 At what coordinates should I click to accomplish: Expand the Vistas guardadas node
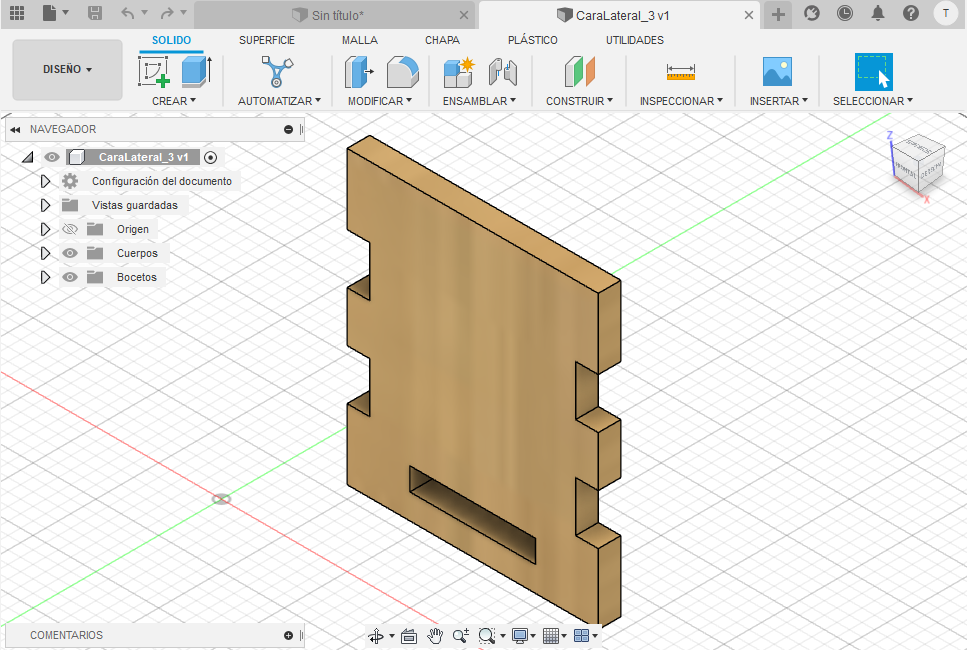[x=45, y=205]
